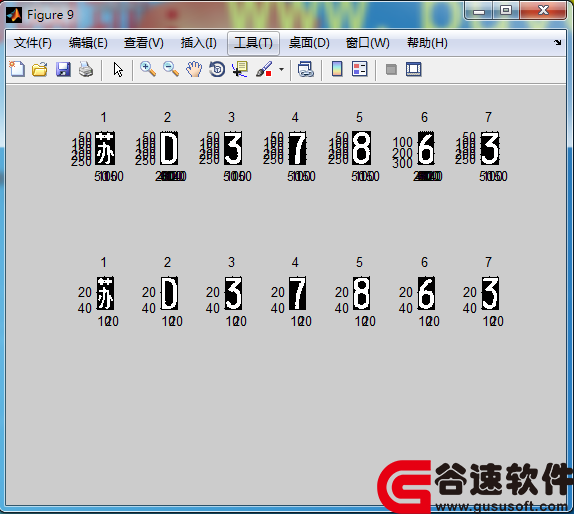
Task: Open the 编辑(E) menu
Action: [88, 43]
